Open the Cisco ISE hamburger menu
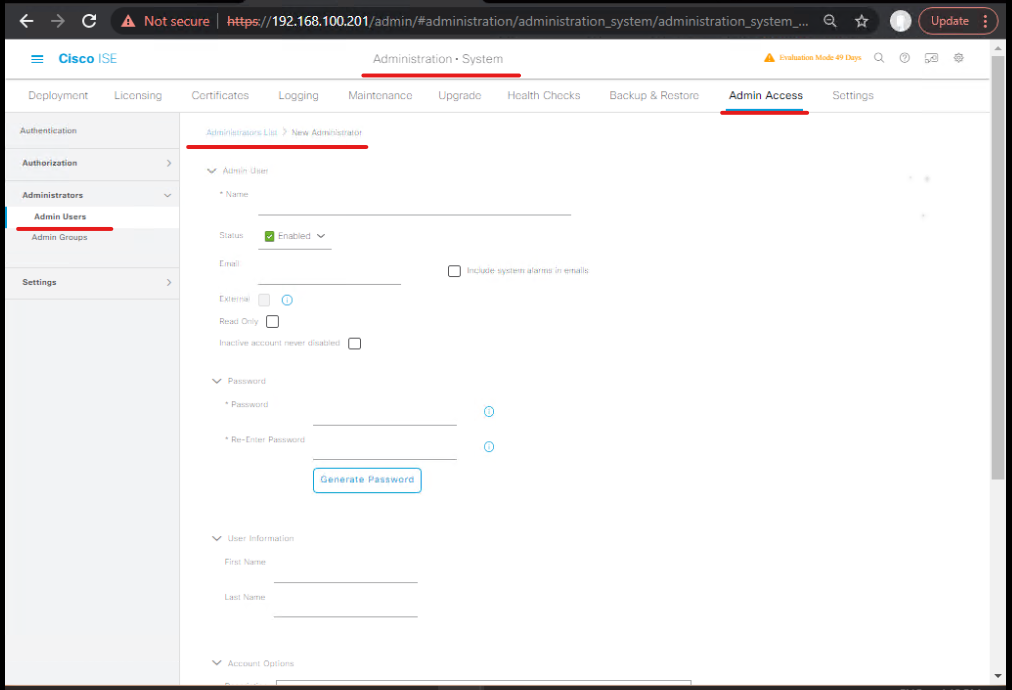 point(37,59)
